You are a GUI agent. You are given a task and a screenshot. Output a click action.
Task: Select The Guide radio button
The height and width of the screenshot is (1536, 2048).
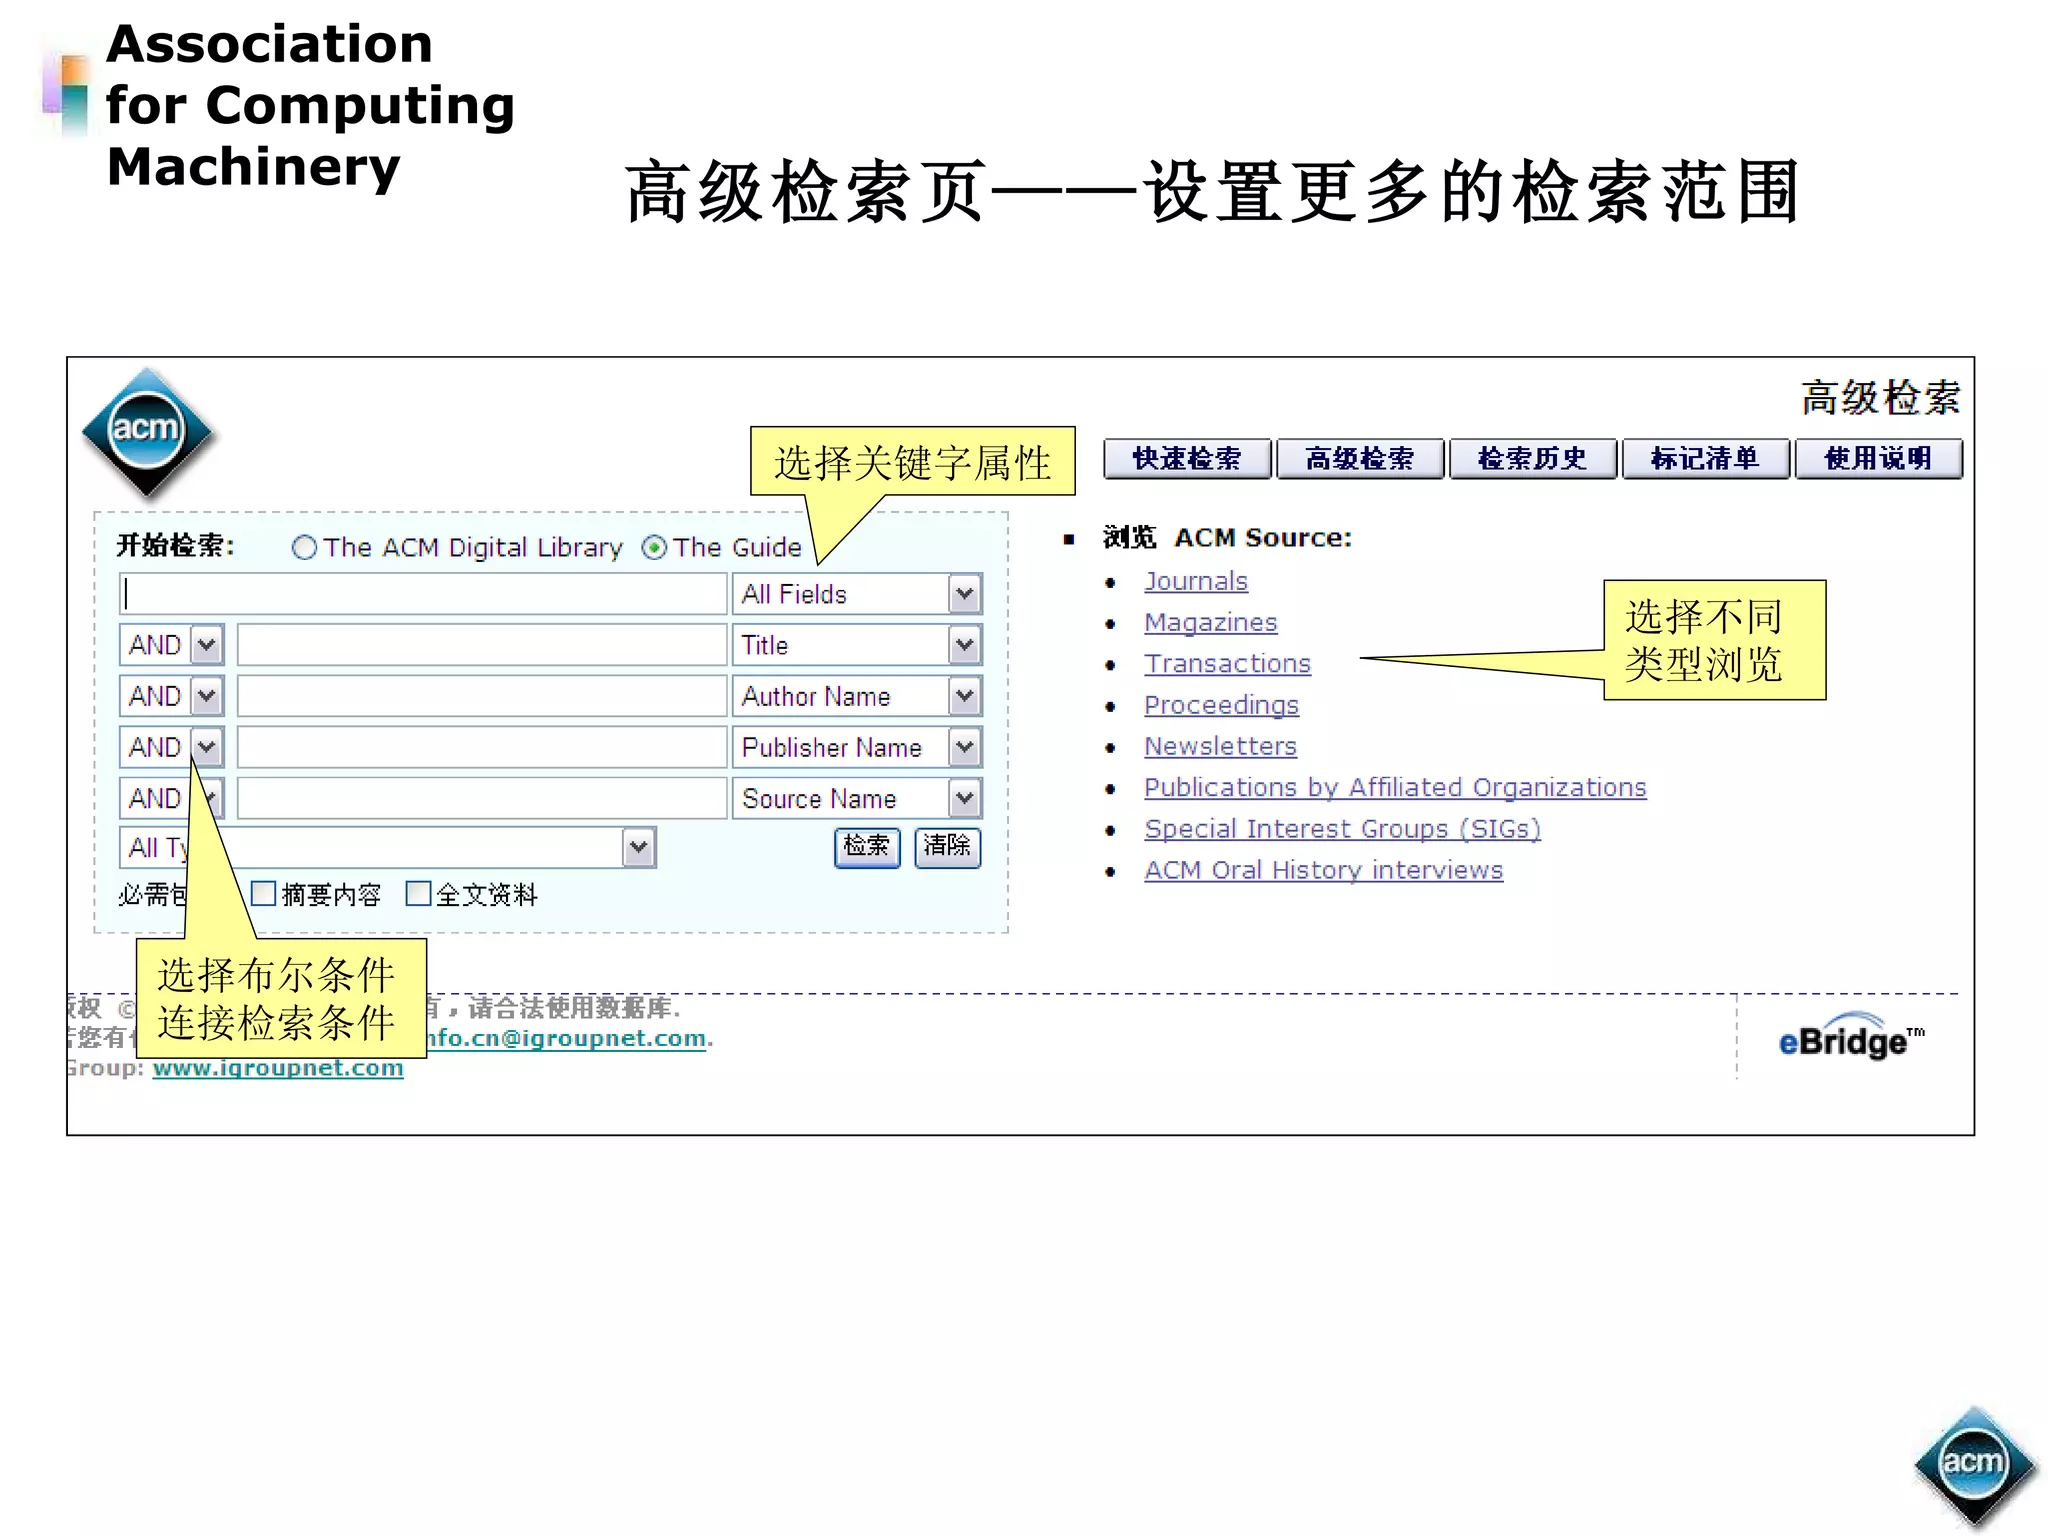tap(654, 548)
